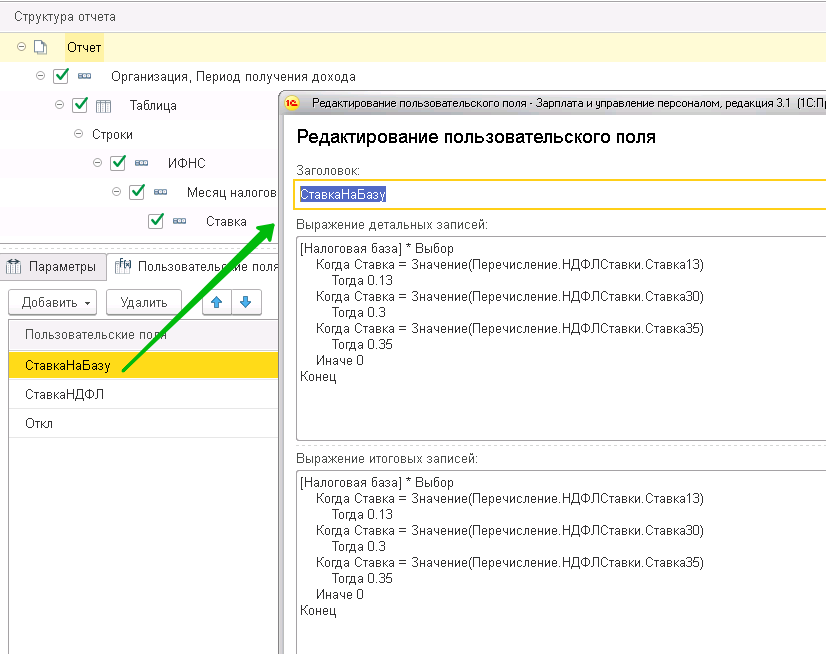Collapse the Таблица node

[60, 105]
